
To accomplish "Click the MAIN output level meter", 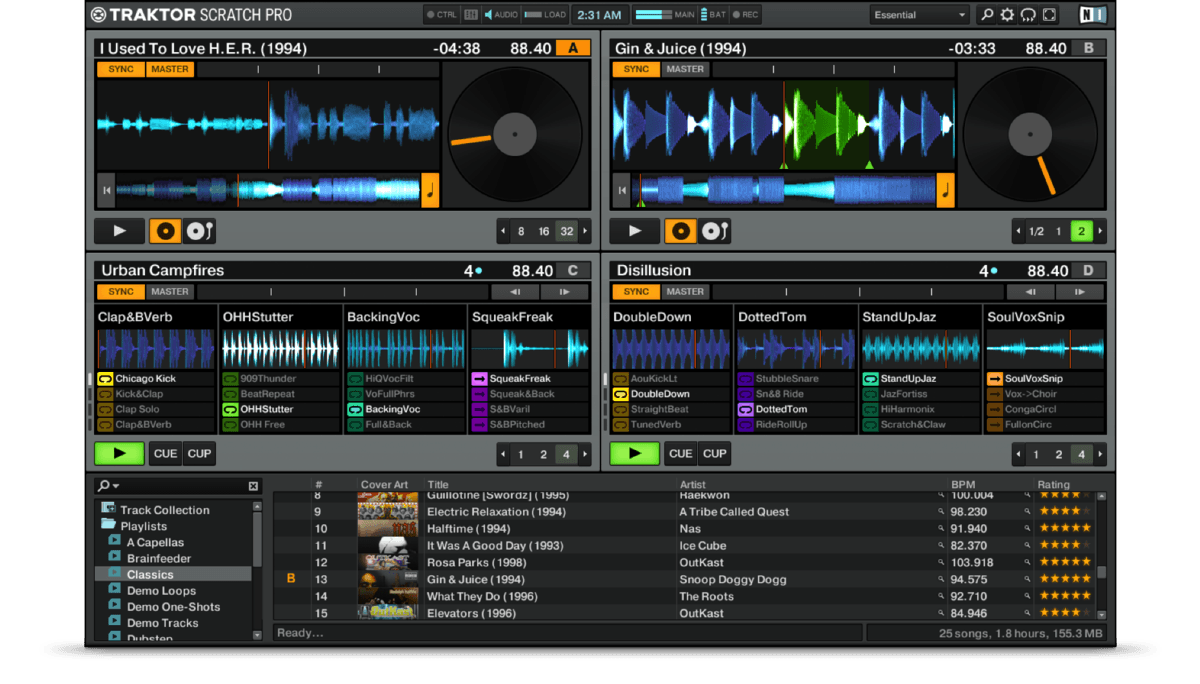I will coord(654,15).
